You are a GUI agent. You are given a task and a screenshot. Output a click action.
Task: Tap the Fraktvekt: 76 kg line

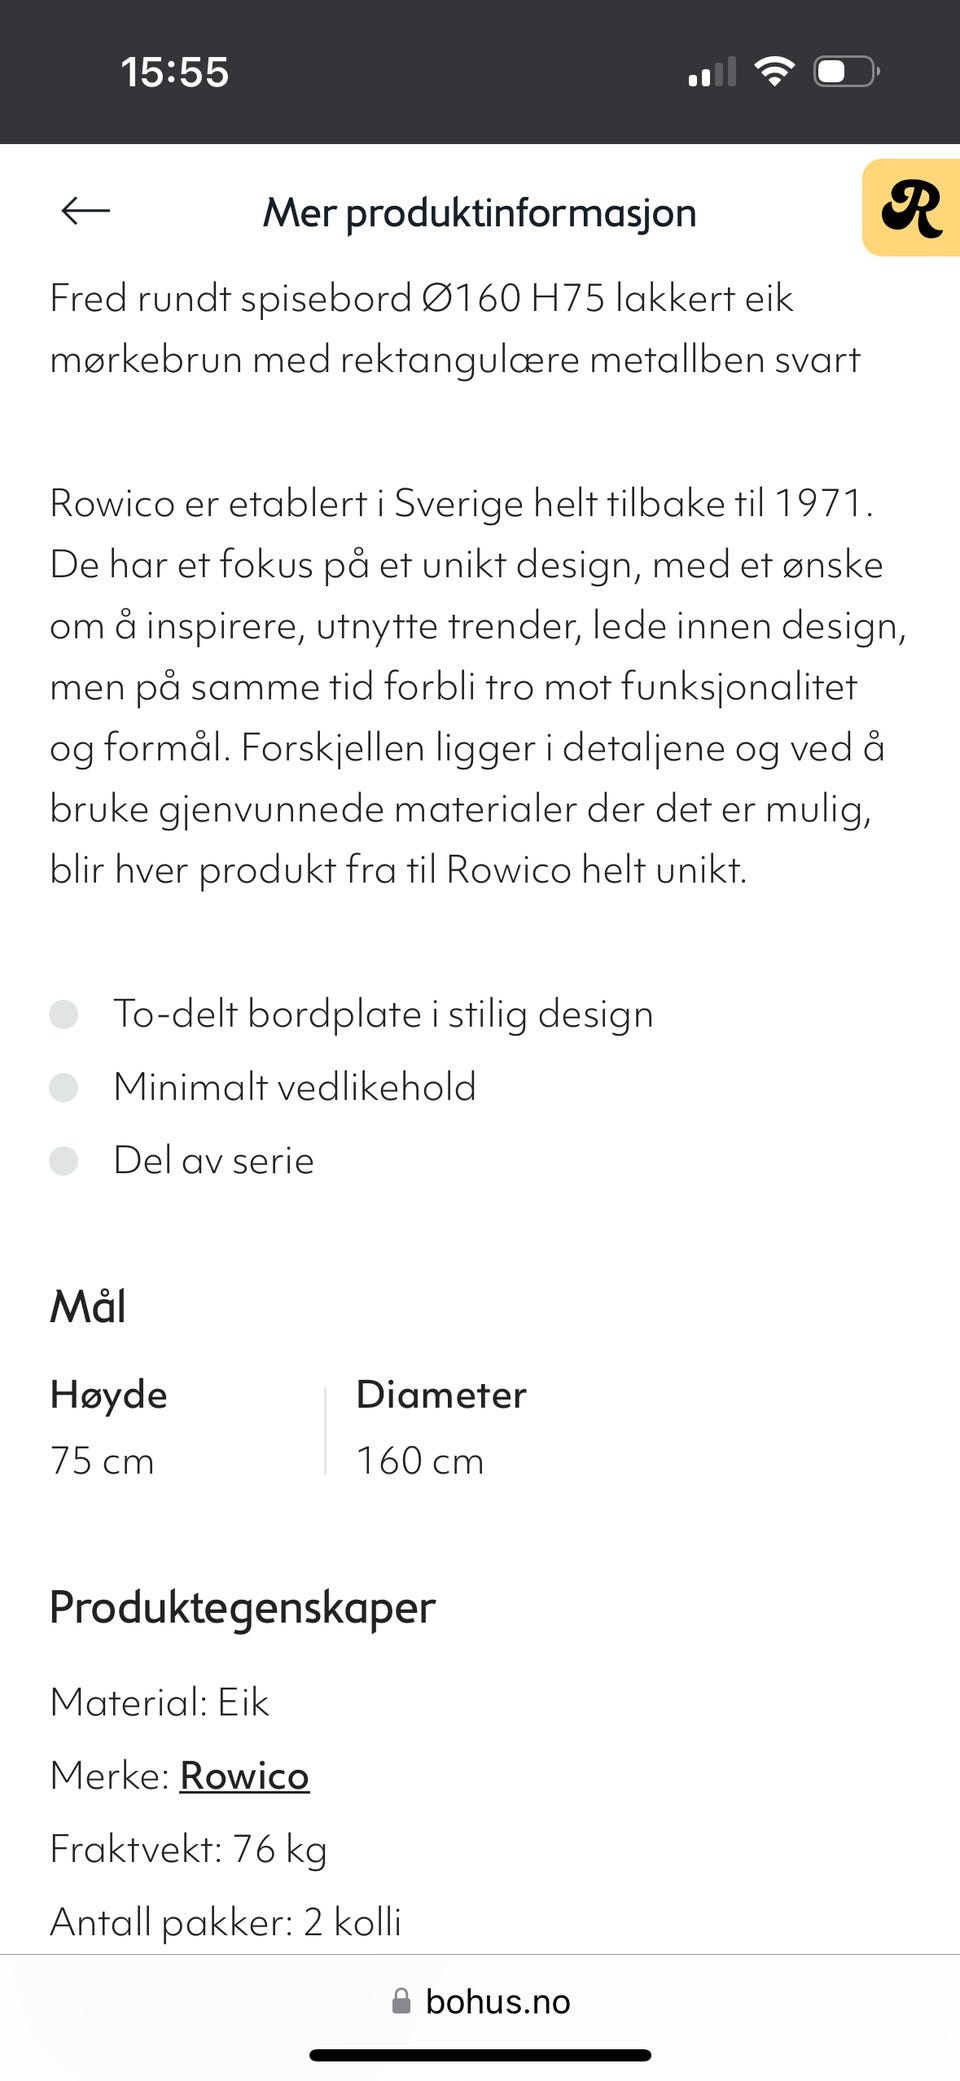(189, 1849)
